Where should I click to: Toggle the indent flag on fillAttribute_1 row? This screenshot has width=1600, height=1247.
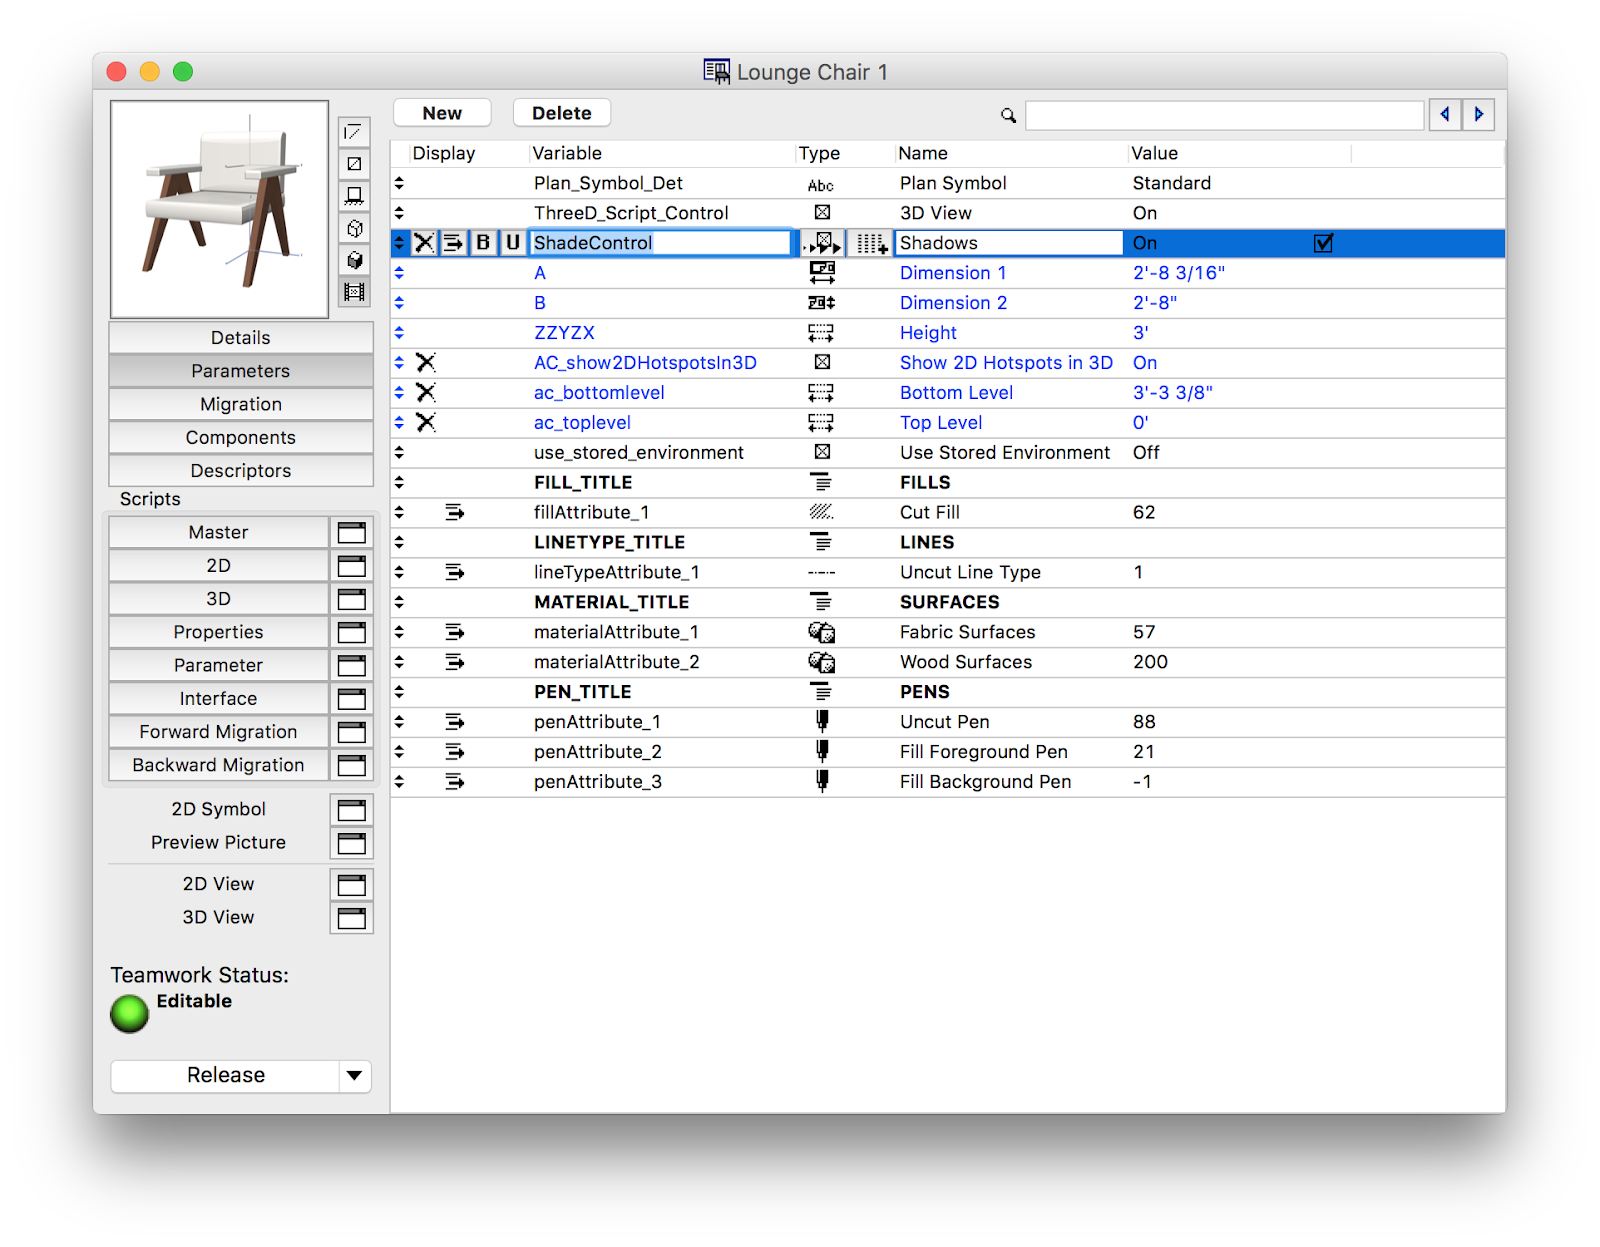click(454, 512)
